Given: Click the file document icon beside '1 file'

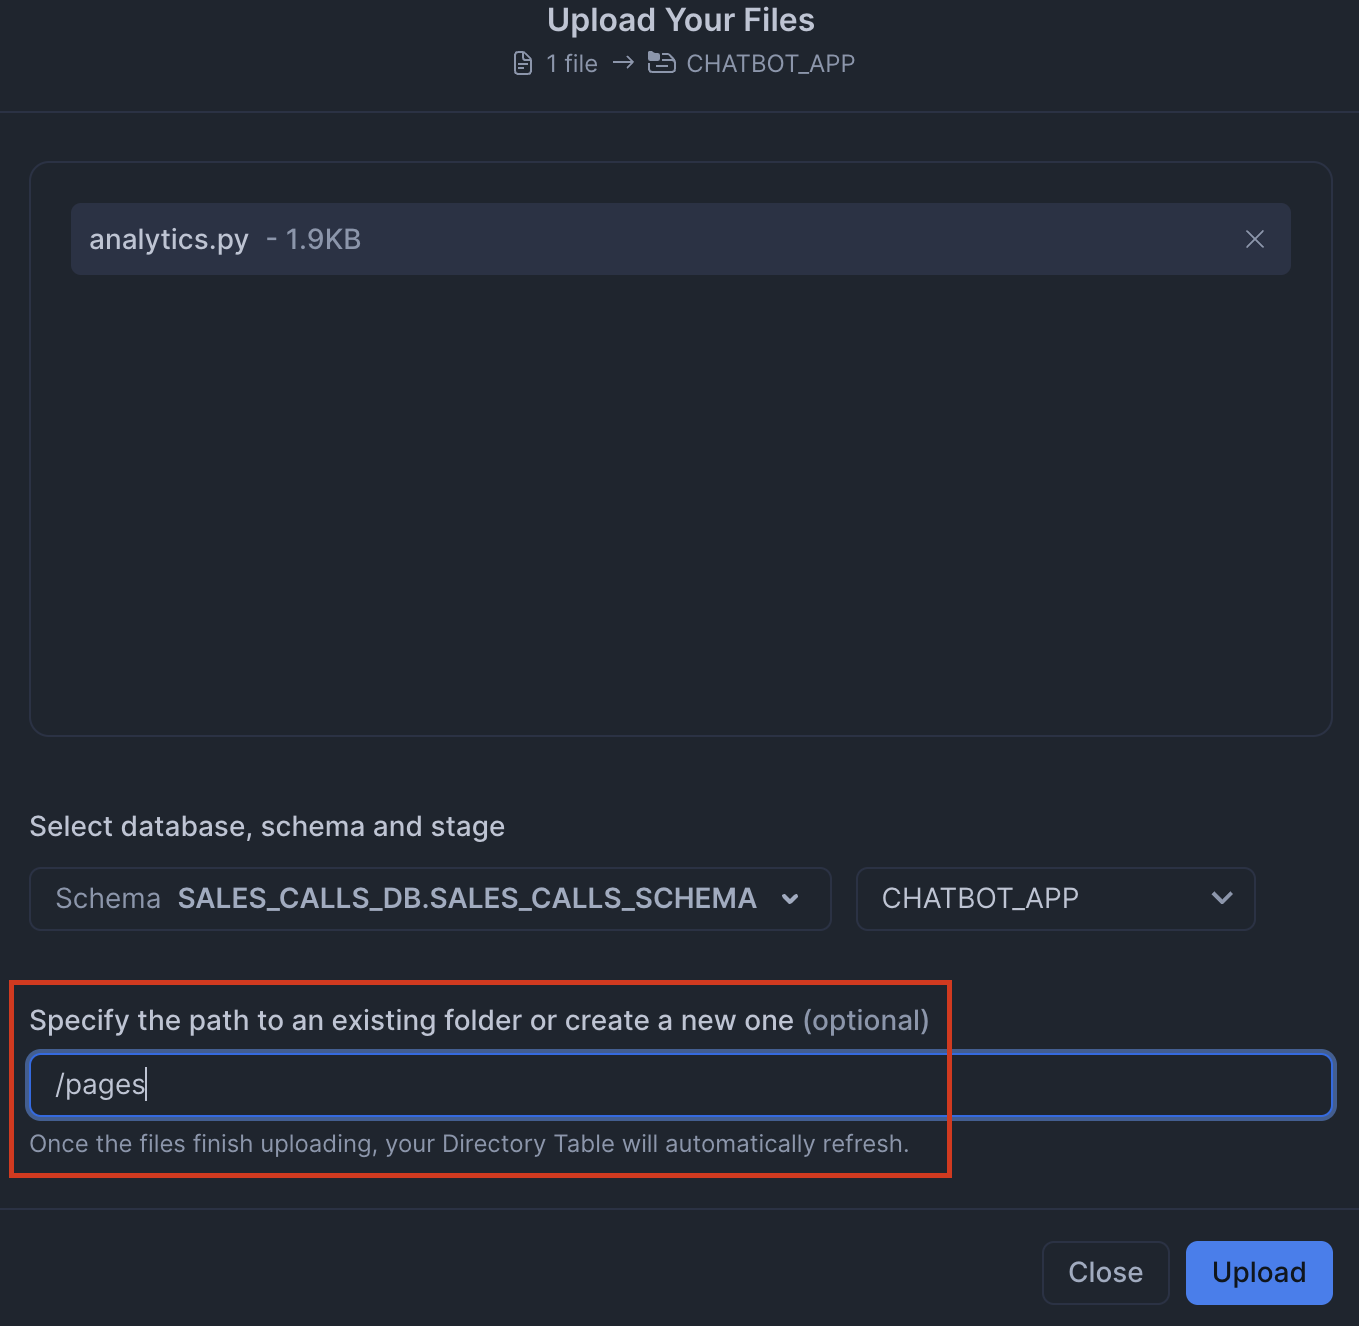Looking at the screenshot, I should (522, 62).
